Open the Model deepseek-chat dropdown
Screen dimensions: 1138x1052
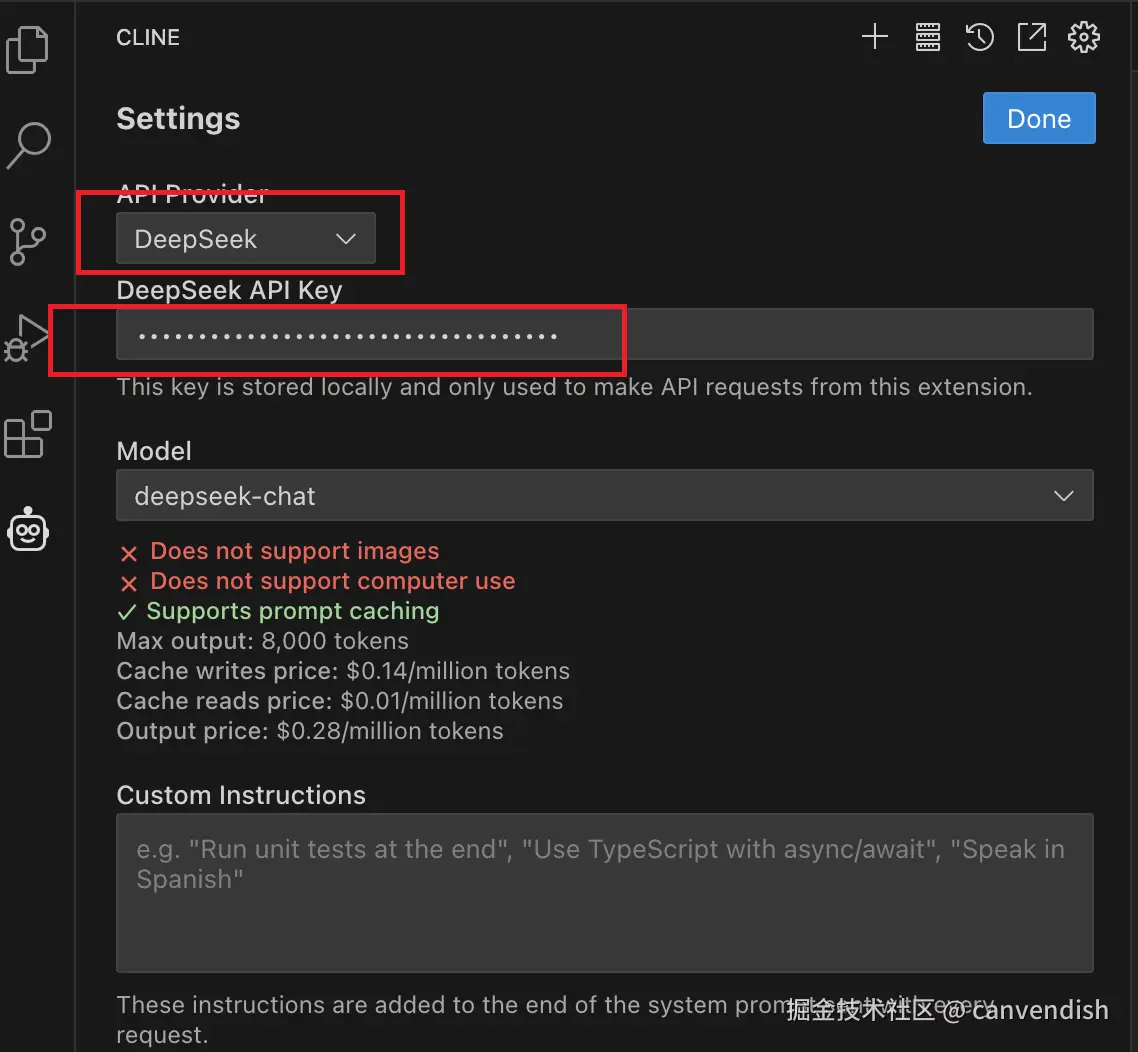click(605, 496)
